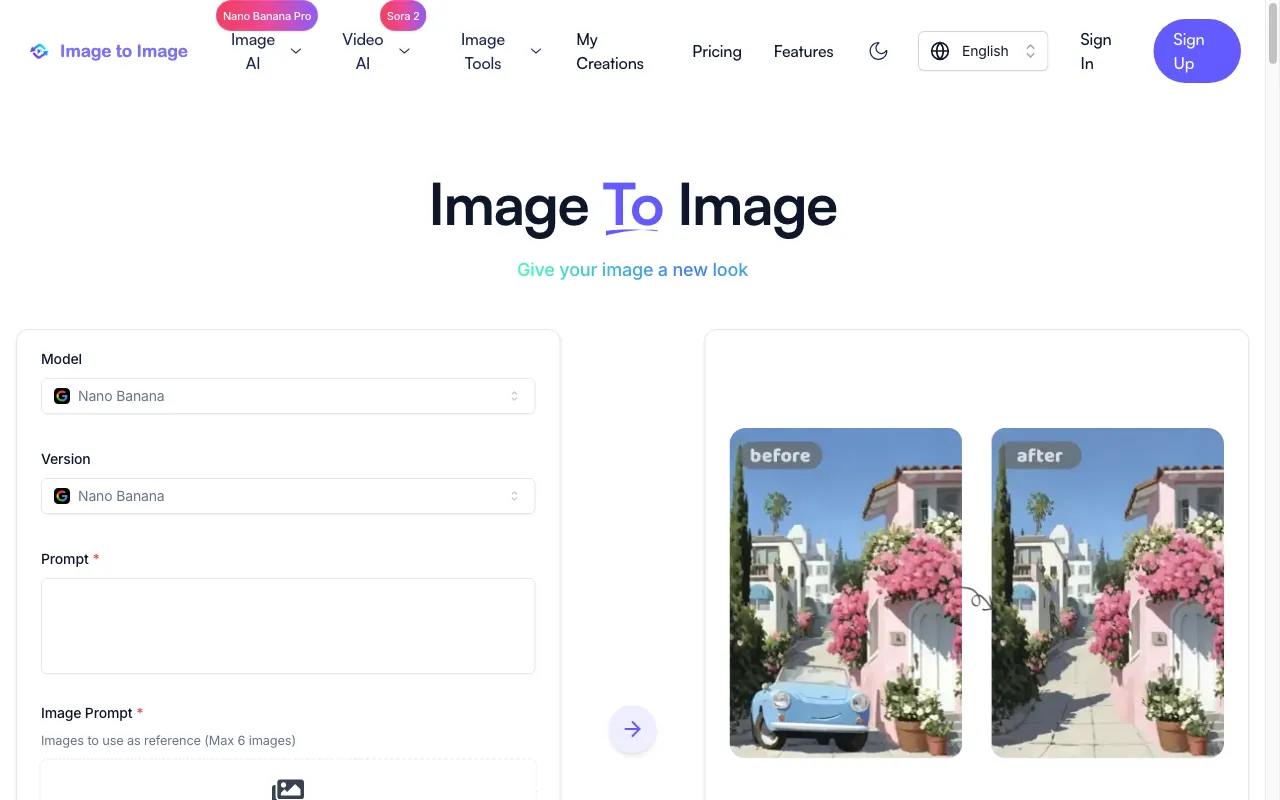The width and height of the screenshot is (1280, 800).
Task: Click the Sora 2 badge
Action: [403, 16]
